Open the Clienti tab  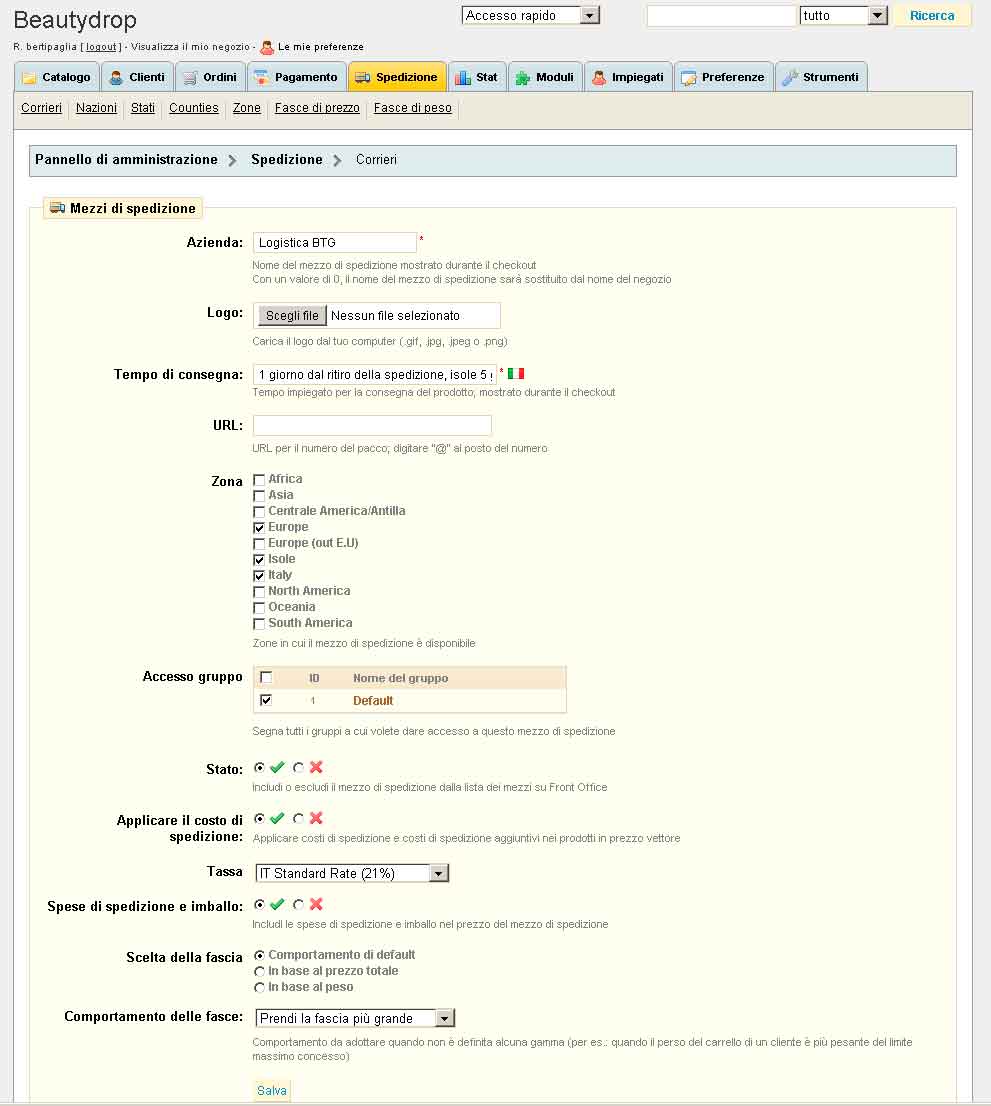(x=137, y=77)
